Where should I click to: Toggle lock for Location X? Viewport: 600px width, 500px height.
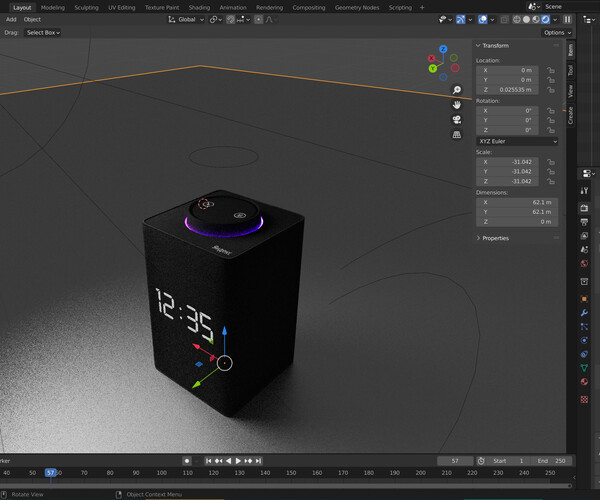[x=551, y=70]
